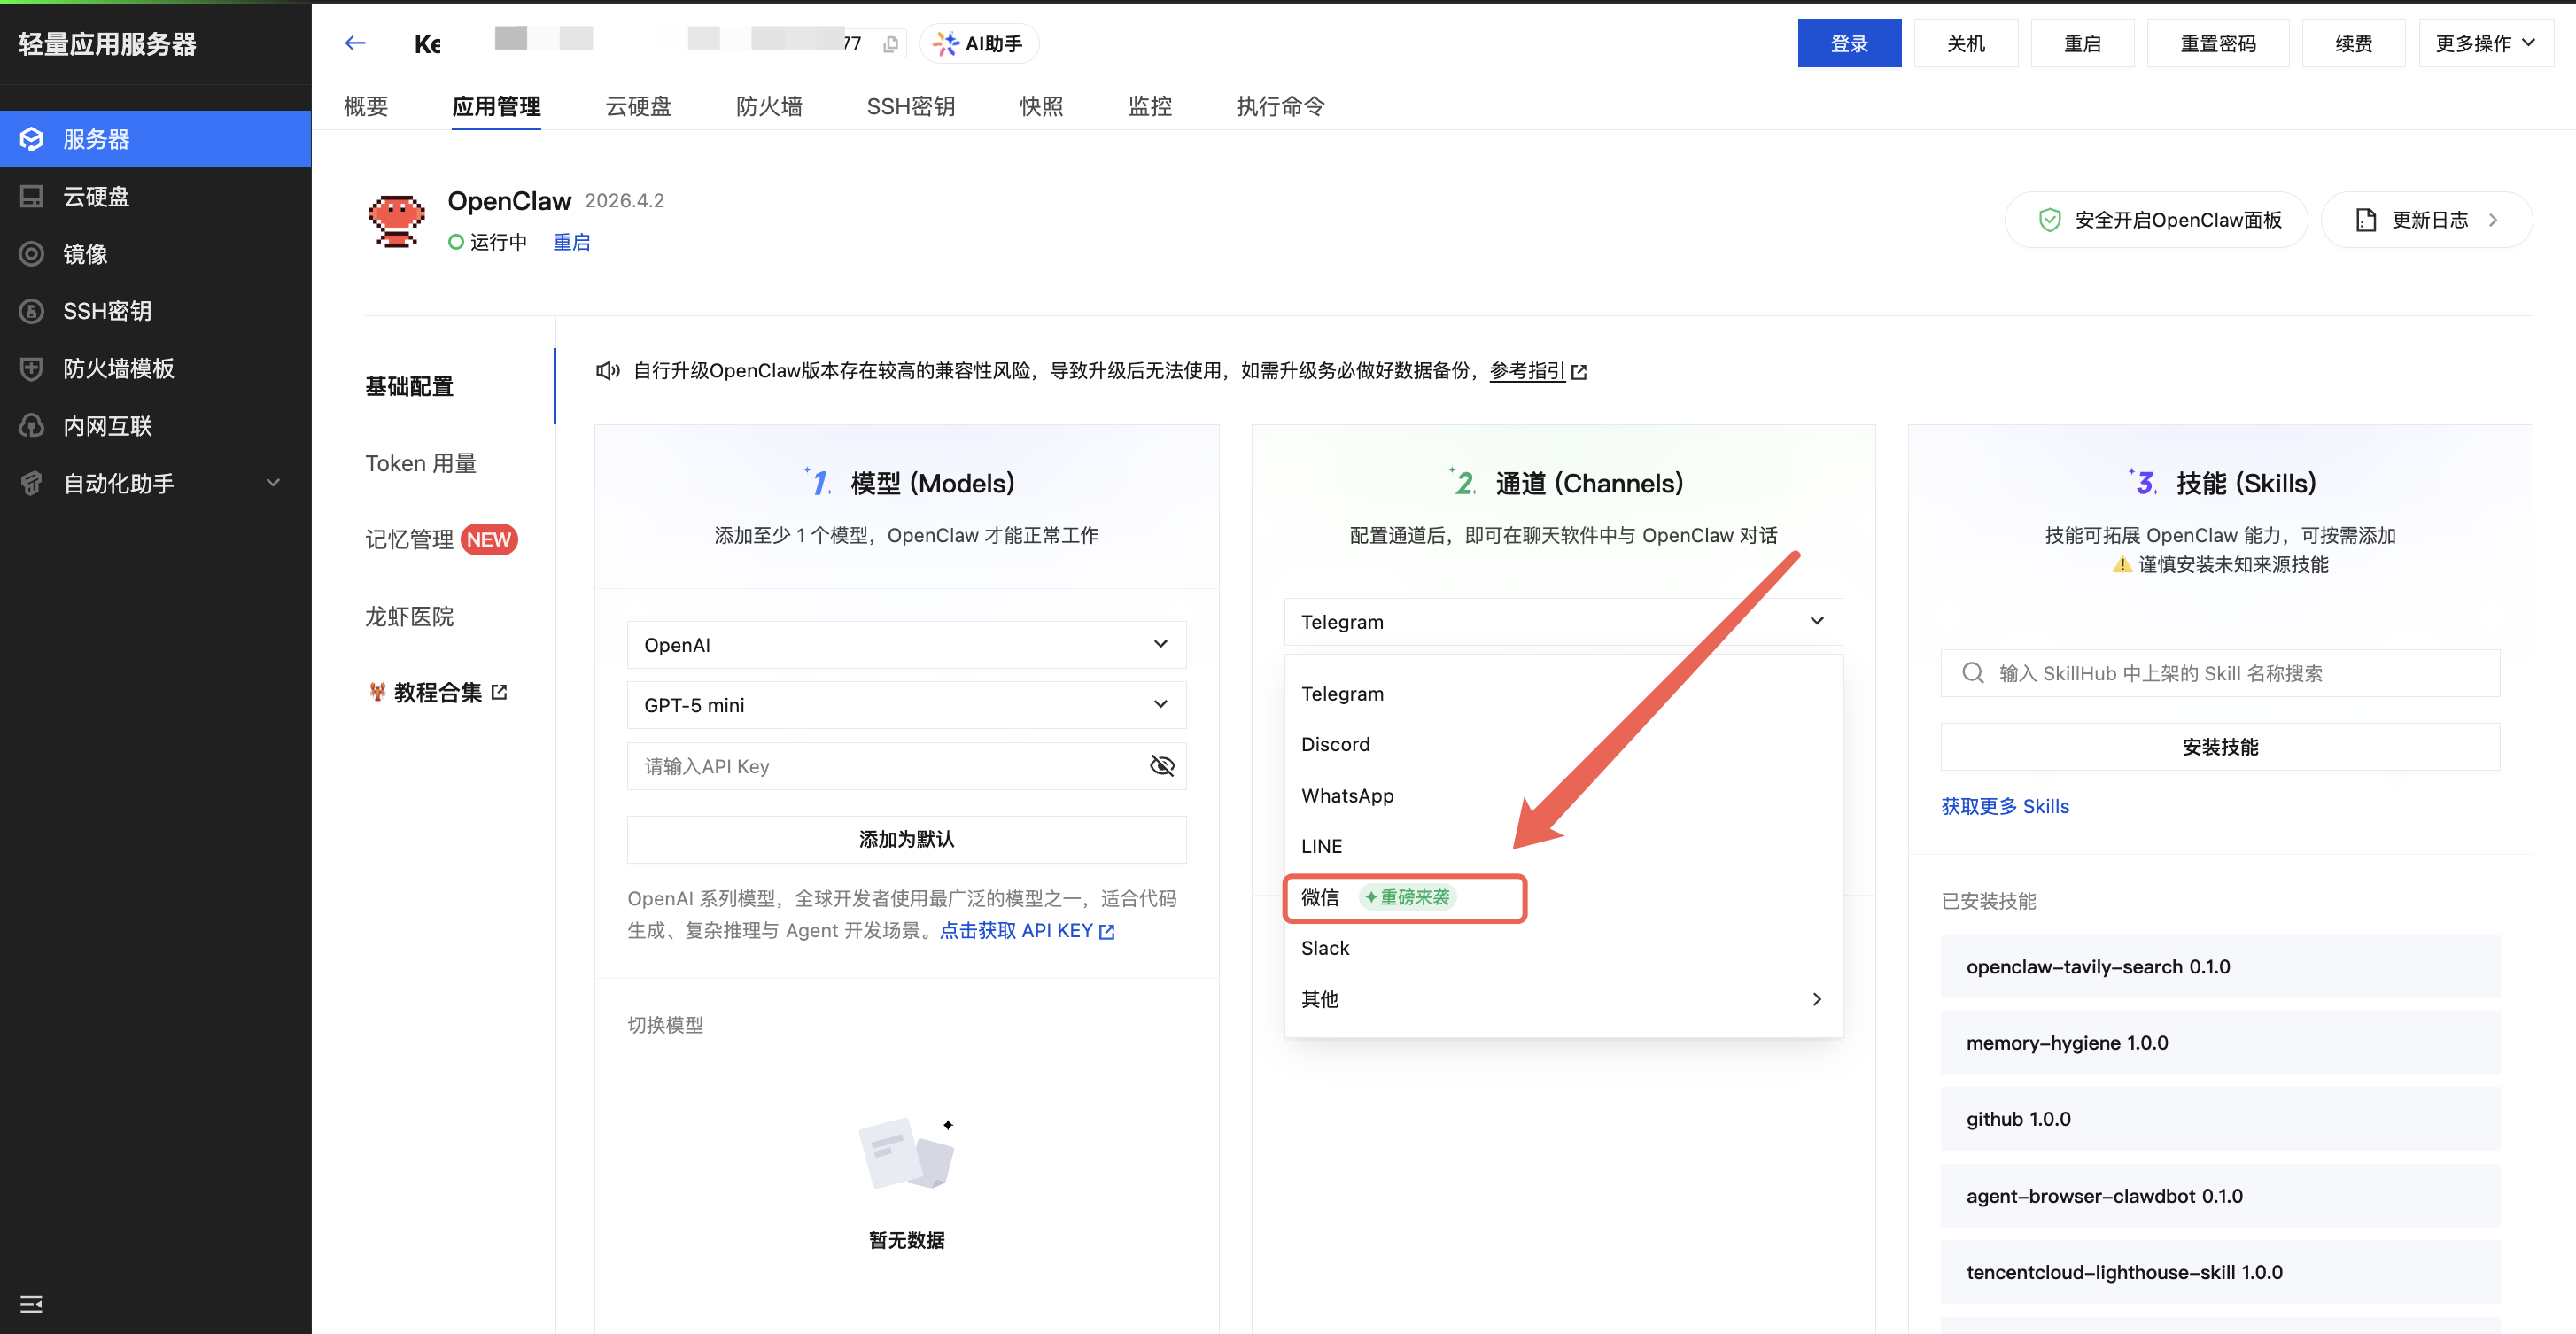Click the SkillHub skill search field
Image resolution: width=2576 pixels, height=1334 pixels.
click(2220, 673)
